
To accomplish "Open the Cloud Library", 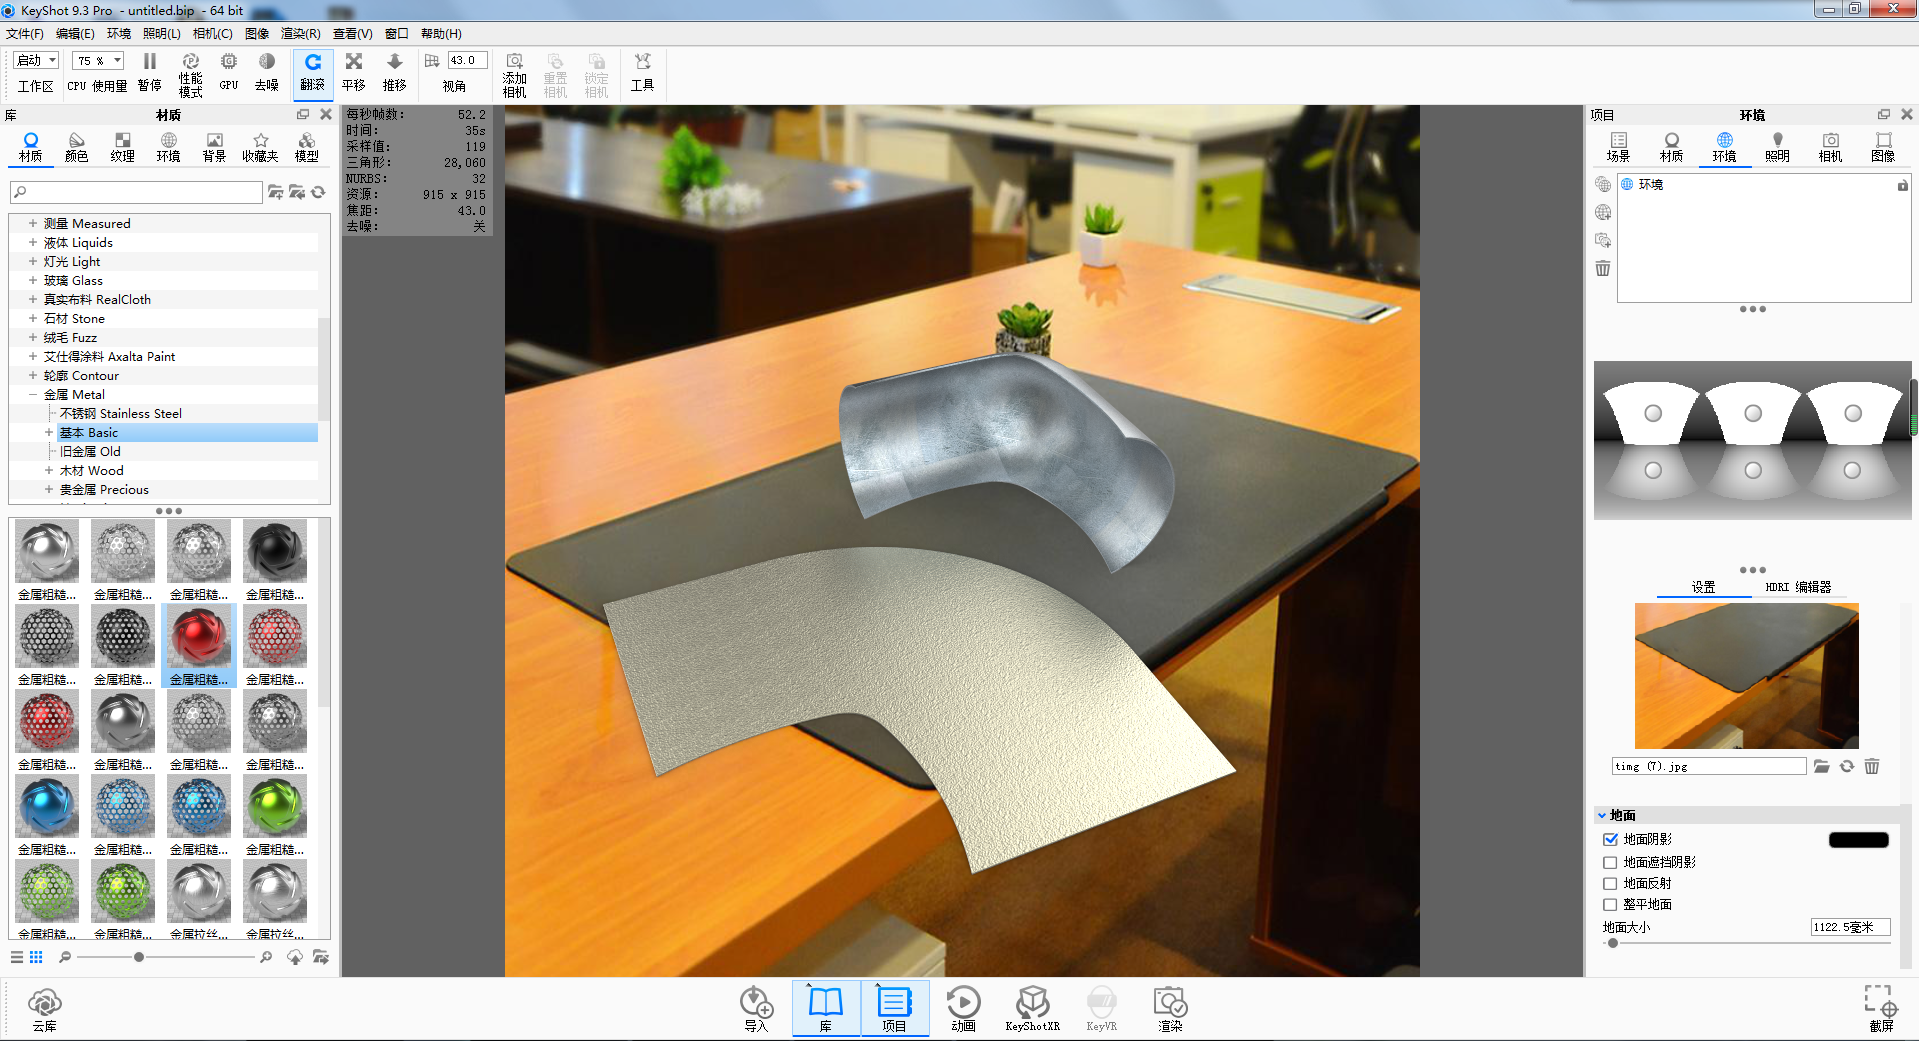I will click(45, 1009).
